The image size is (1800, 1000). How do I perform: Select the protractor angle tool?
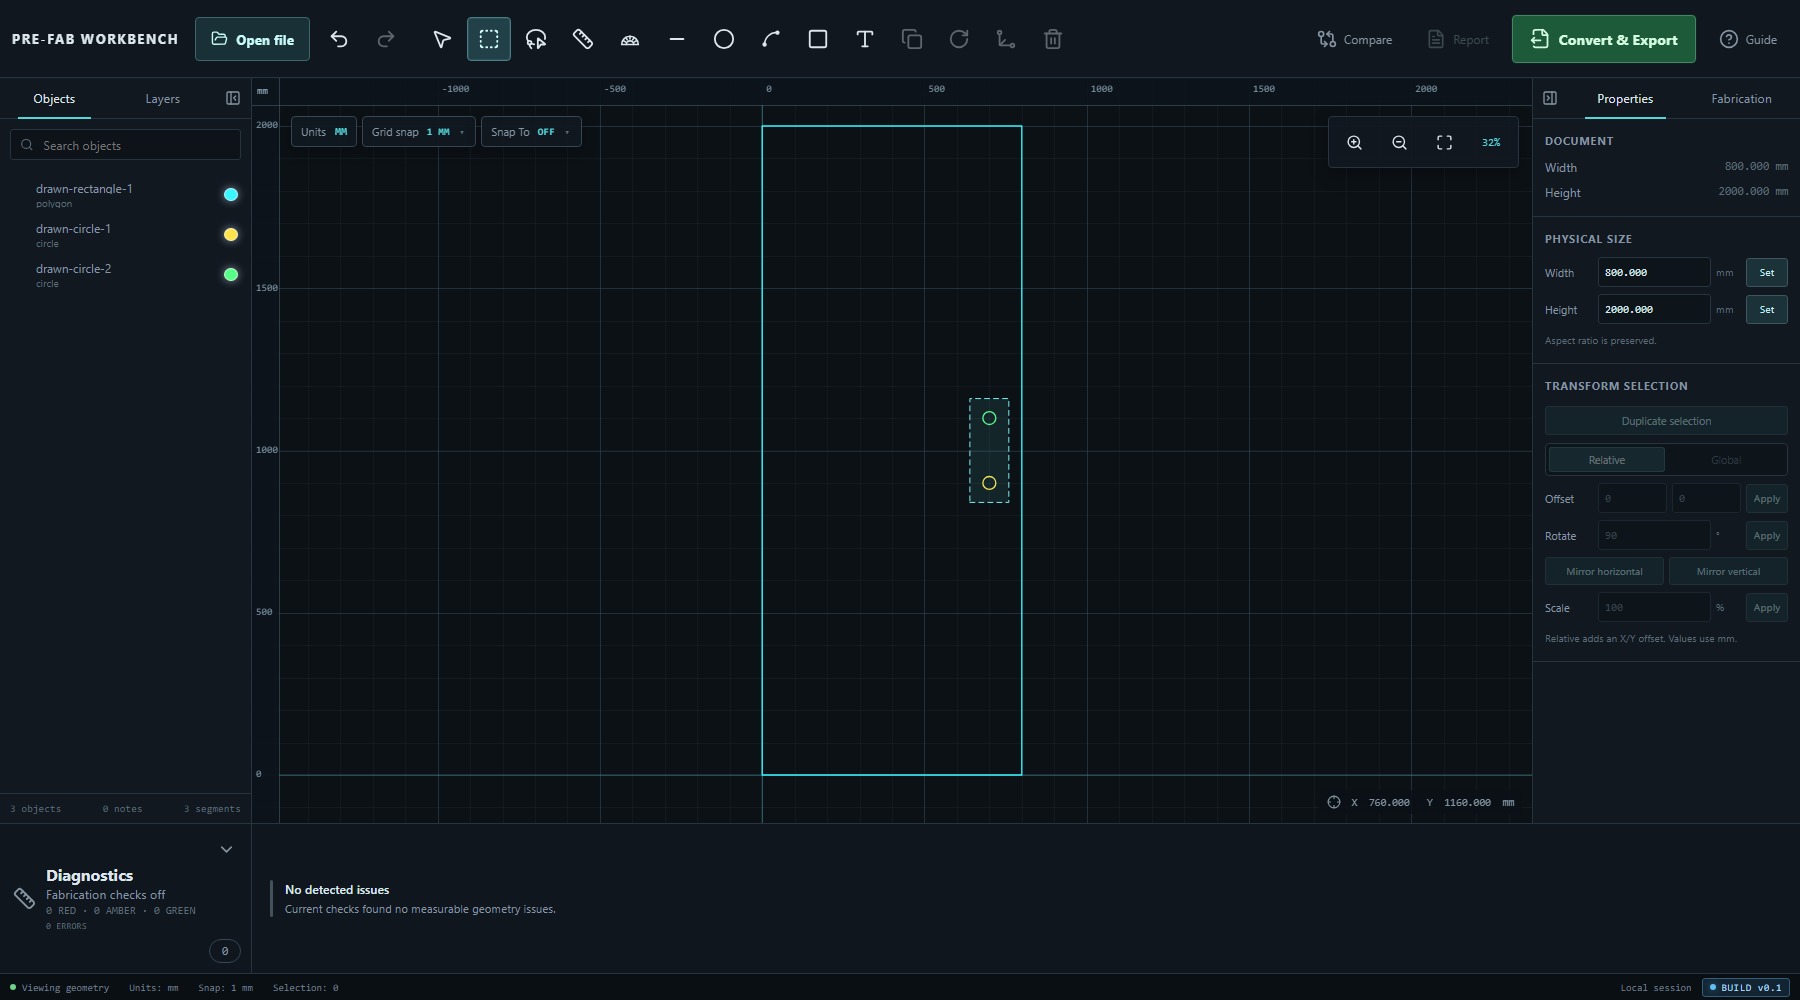pos(630,39)
